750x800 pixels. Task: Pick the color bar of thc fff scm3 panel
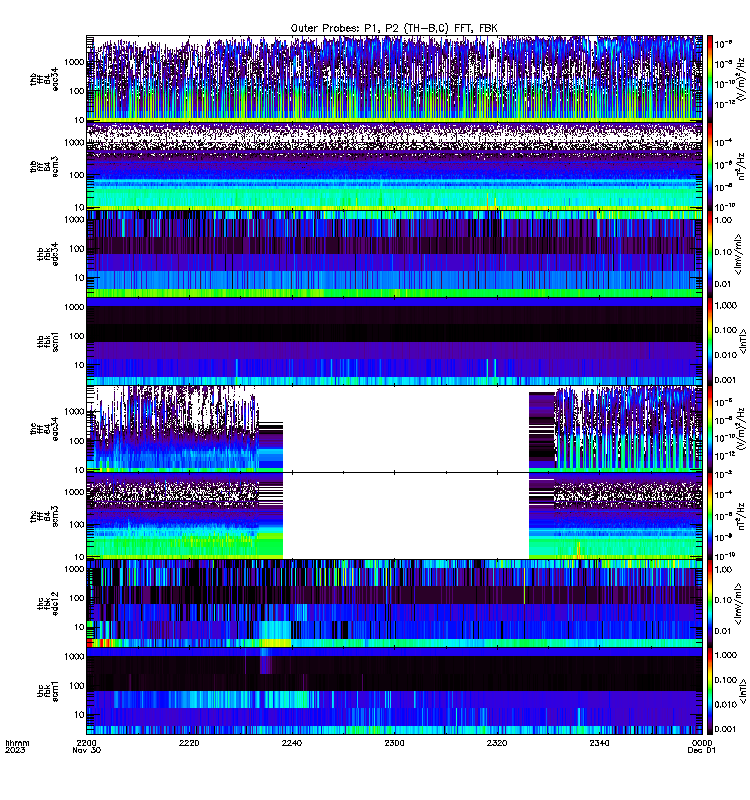click(x=709, y=516)
